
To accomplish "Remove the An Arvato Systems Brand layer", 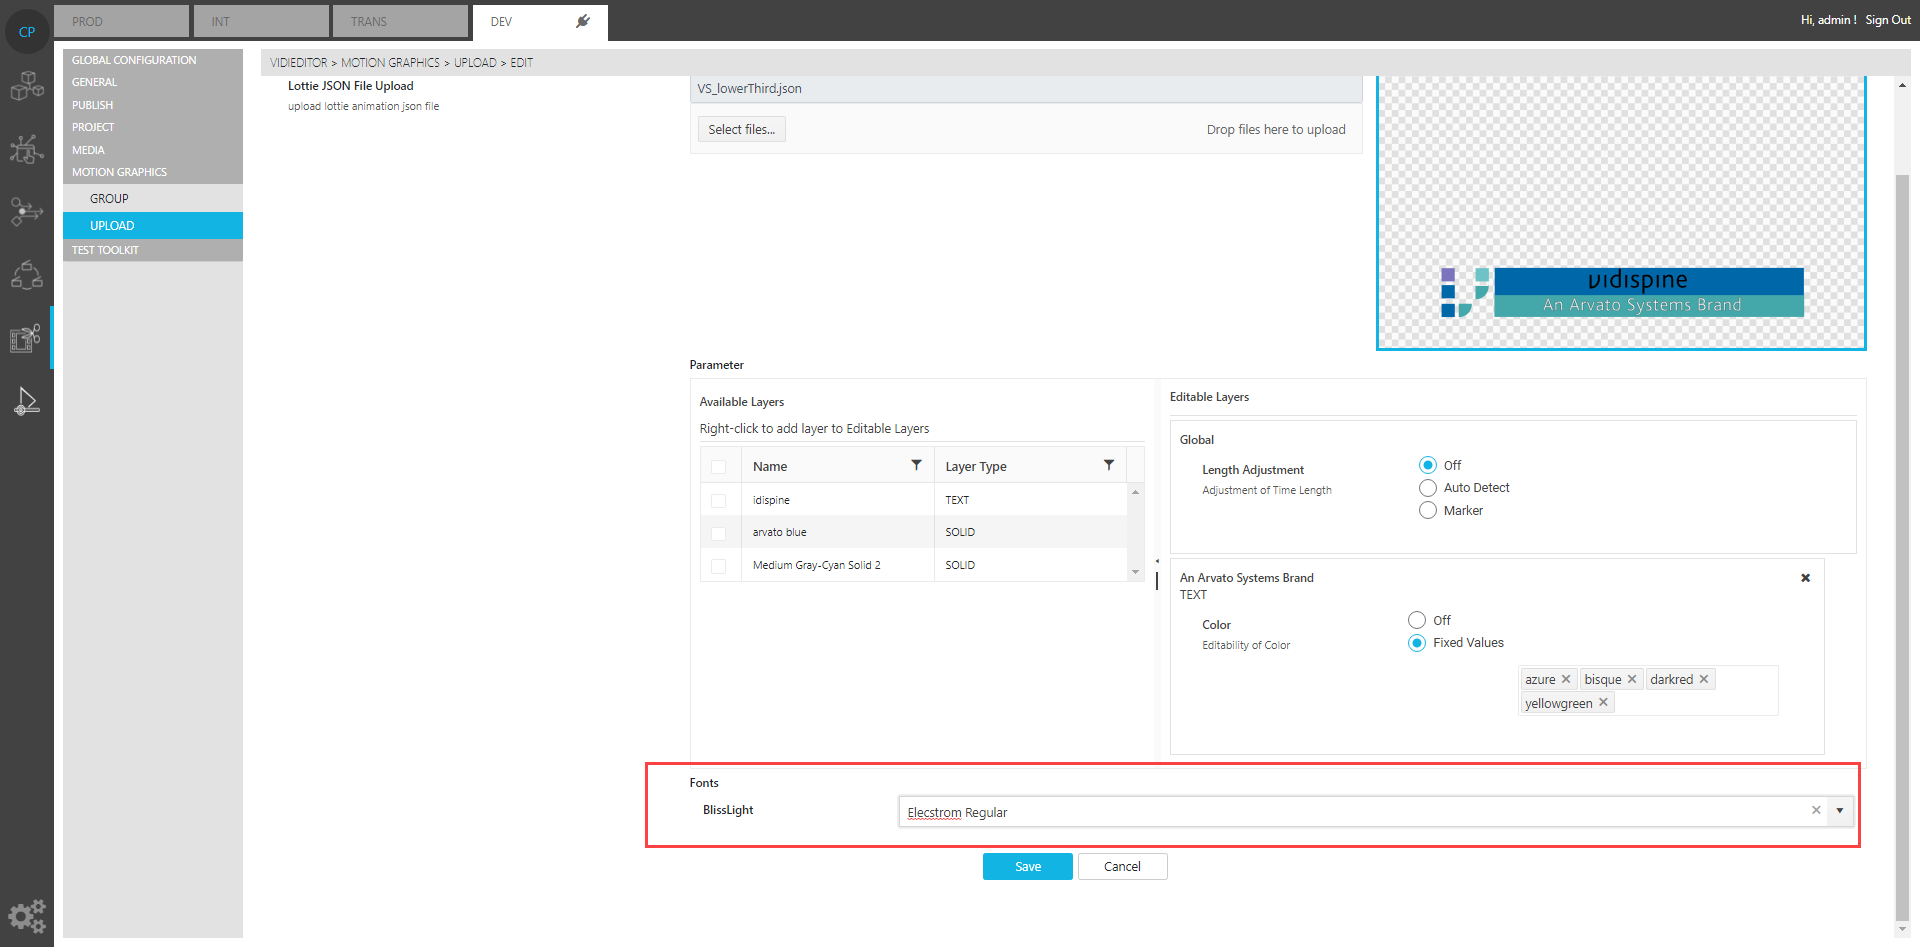I will tap(1805, 578).
